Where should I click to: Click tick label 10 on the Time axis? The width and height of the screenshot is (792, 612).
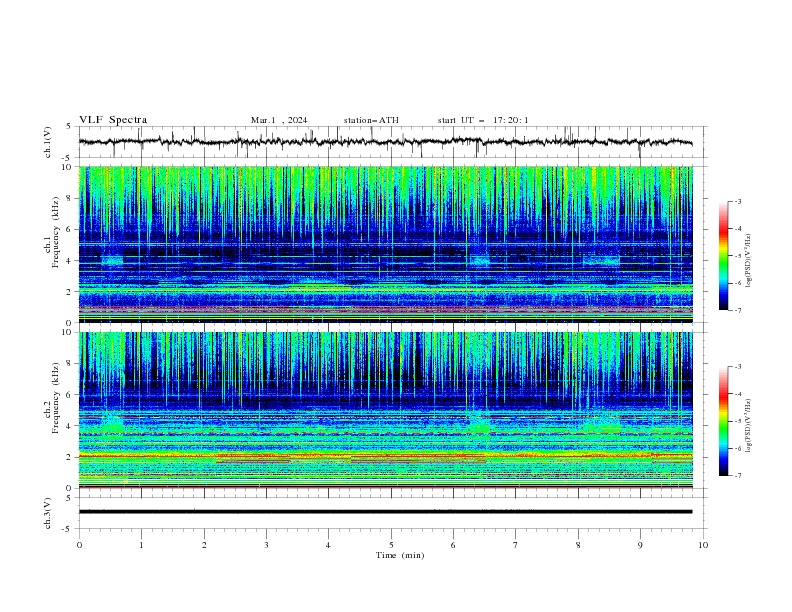pos(703,545)
